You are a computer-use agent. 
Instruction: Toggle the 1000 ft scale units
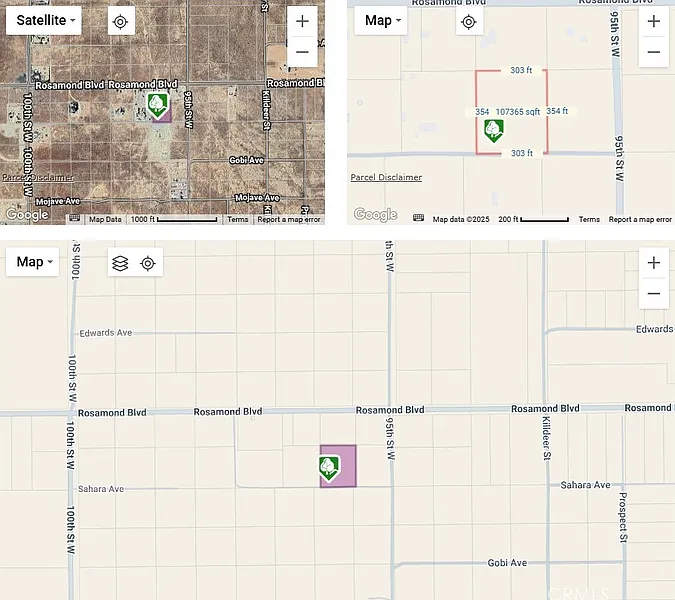pyautogui.click(x=173, y=220)
